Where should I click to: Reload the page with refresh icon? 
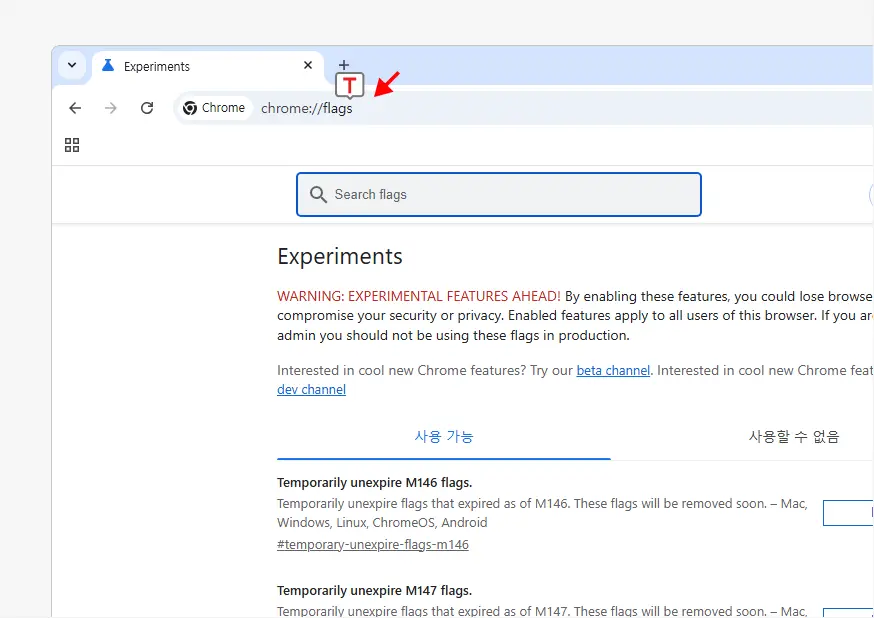point(147,108)
